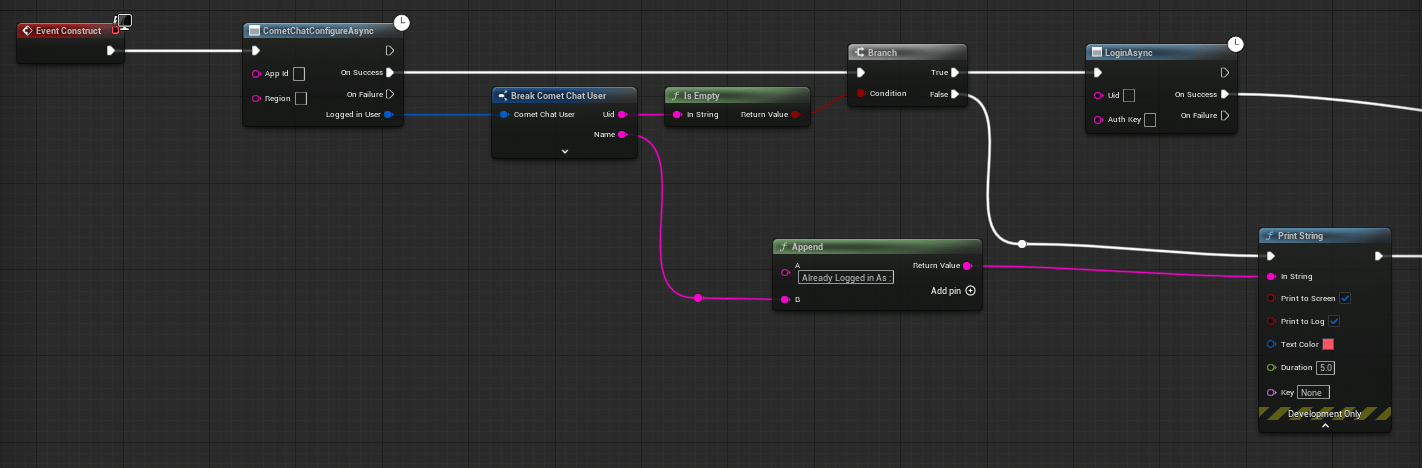Image resolution: width=1422 pixels, height=468 pixels.
Task: Click the Logged in User output pin
Action: [389, 115]
